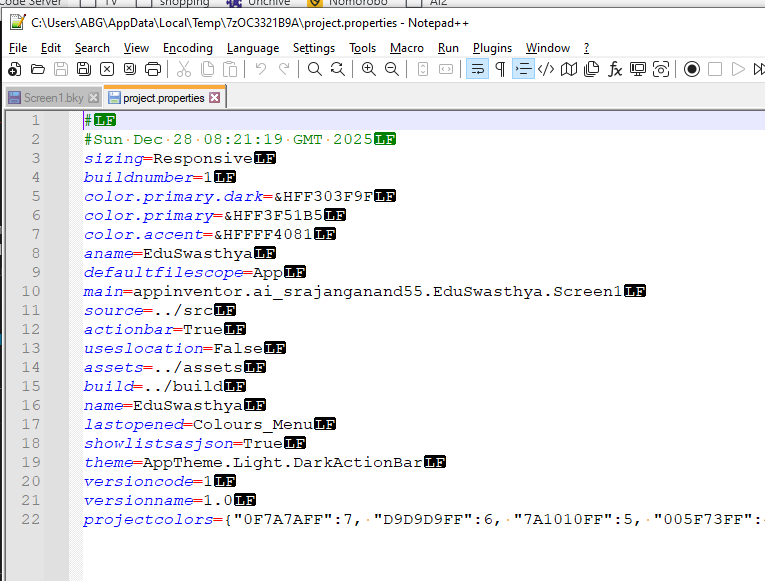765x581 pixels.
Task: Click the Print toolbar icon
Action: [x=153, y=69]
